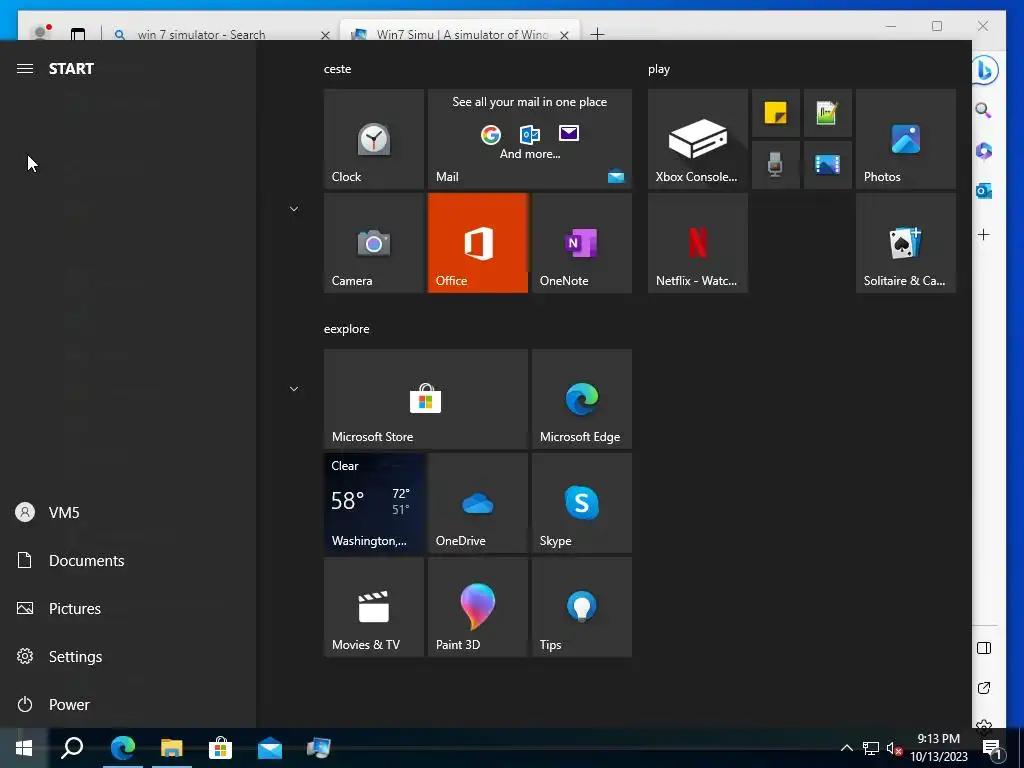Open Xbox Console Companion tile
Screen dimensions: 1024x768
(x=697, y=139)
